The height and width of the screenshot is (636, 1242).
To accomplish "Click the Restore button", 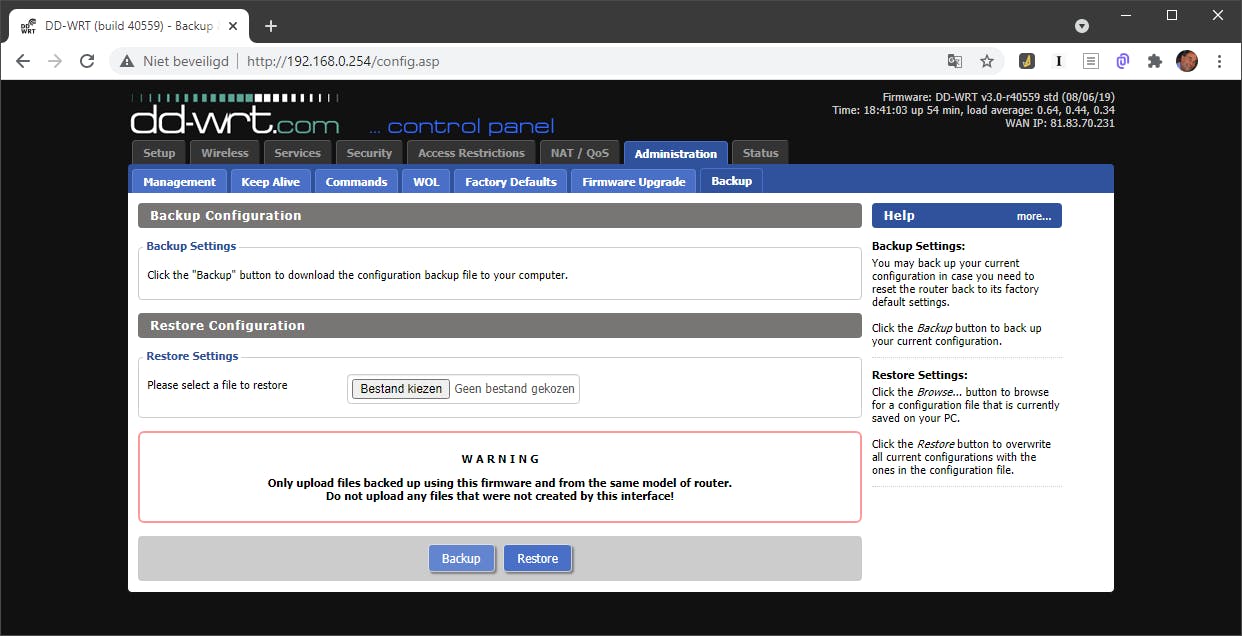I will pos(538,558).
